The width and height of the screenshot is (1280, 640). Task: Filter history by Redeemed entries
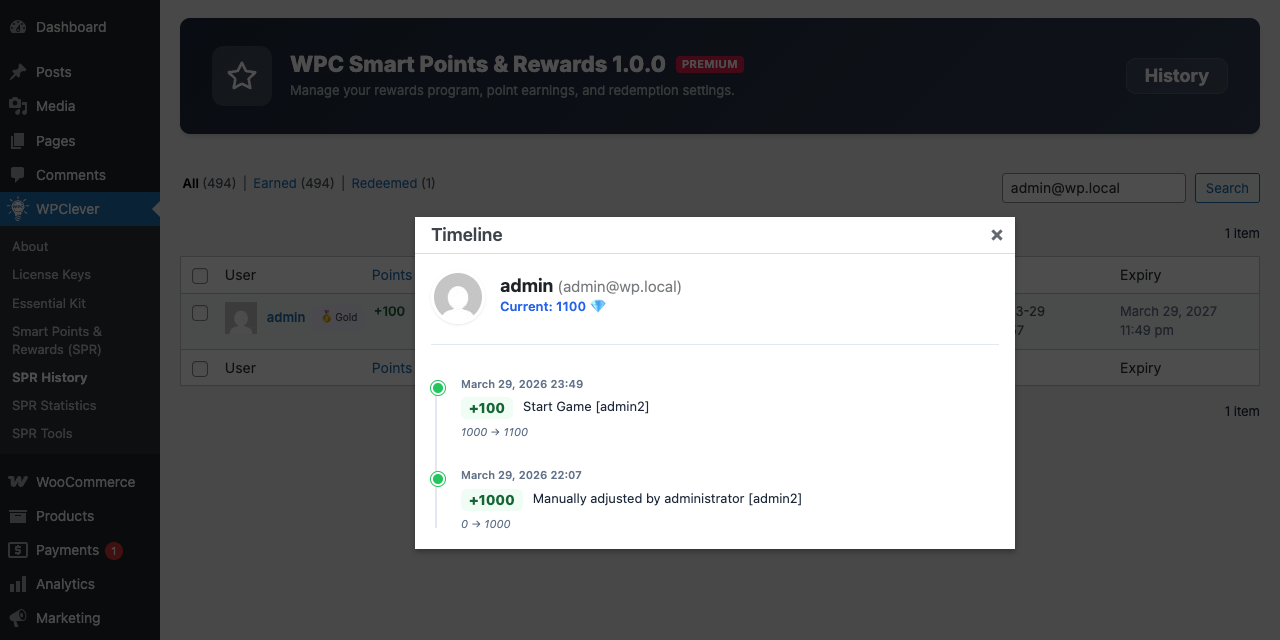pos(384,183)
